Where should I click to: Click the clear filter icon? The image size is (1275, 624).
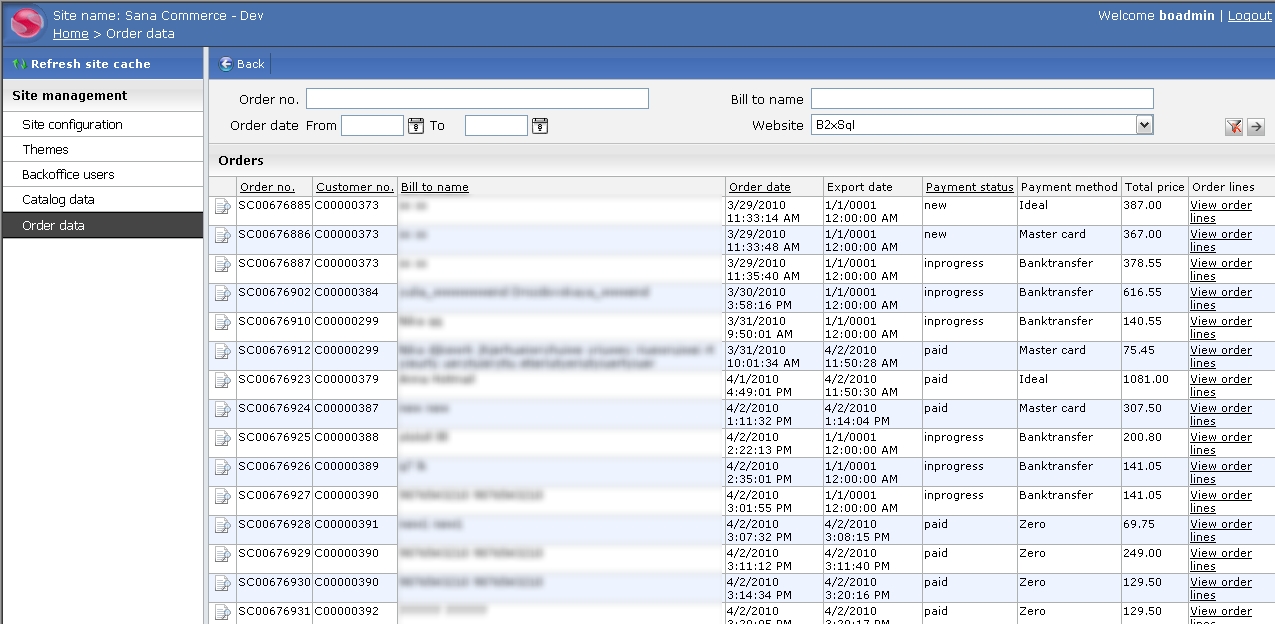(x=1234, y=127)
